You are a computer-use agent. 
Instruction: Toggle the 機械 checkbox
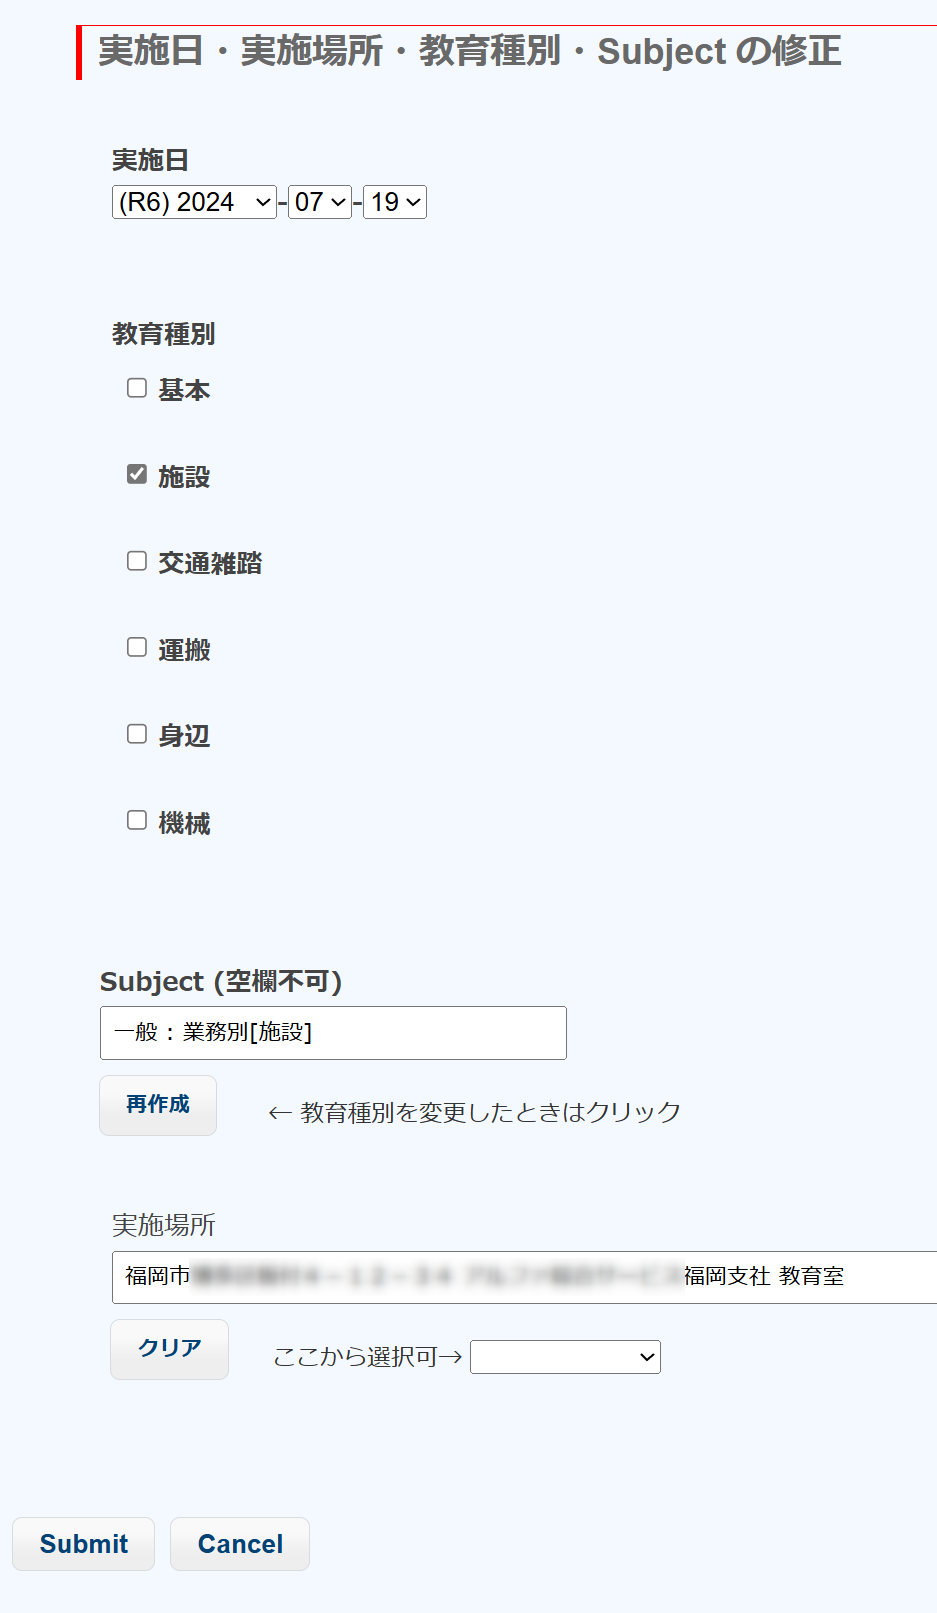click(x=137, y=820)
